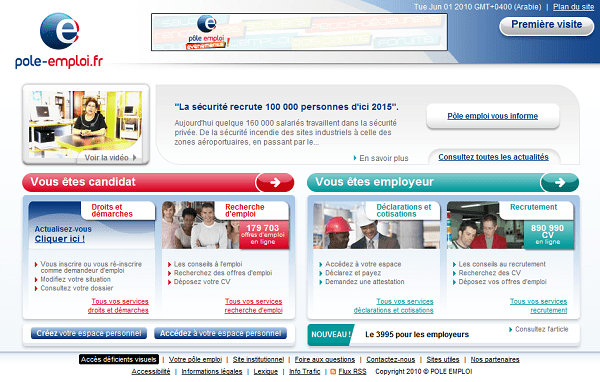Play the Voir la vidéo arrow
600x382 pixels.
(134, 158)
